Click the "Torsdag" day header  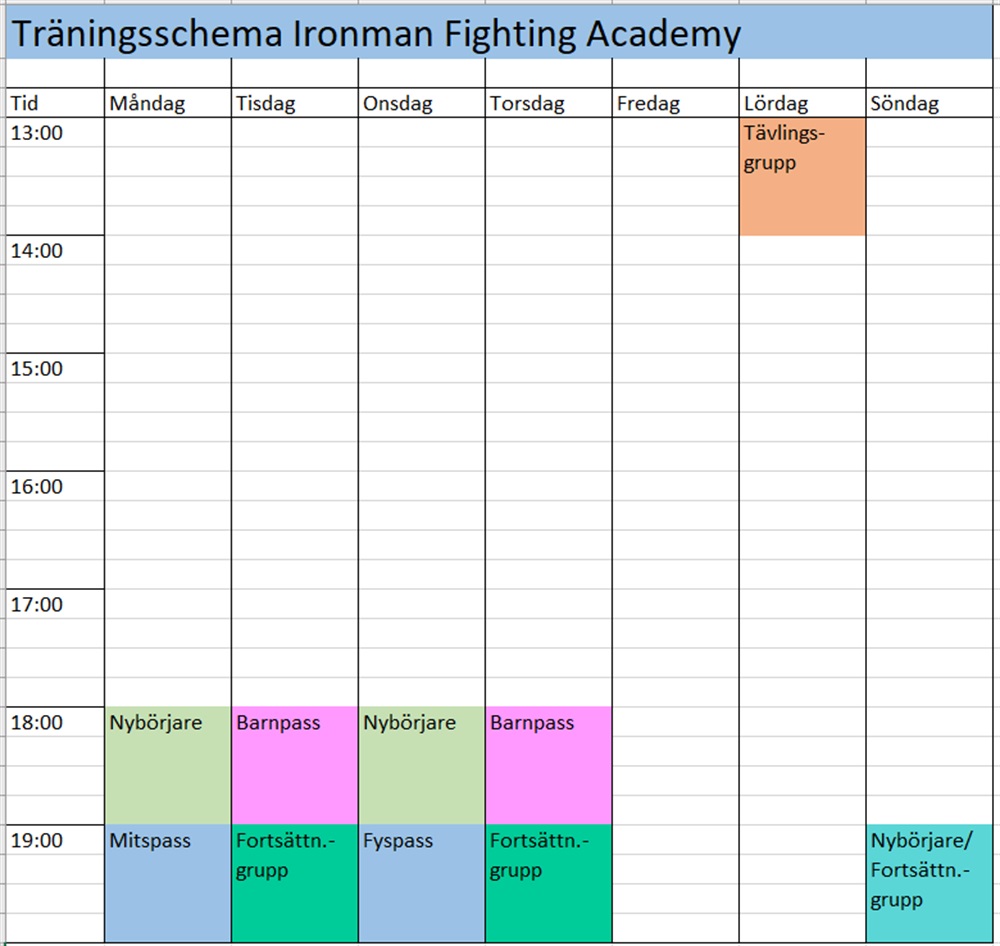(548, 103)
